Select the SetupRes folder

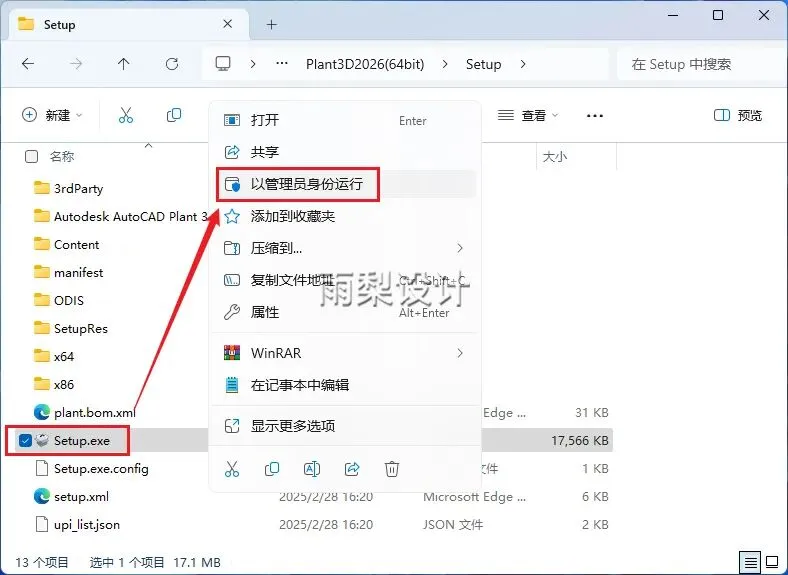click(x=70, y=328)
